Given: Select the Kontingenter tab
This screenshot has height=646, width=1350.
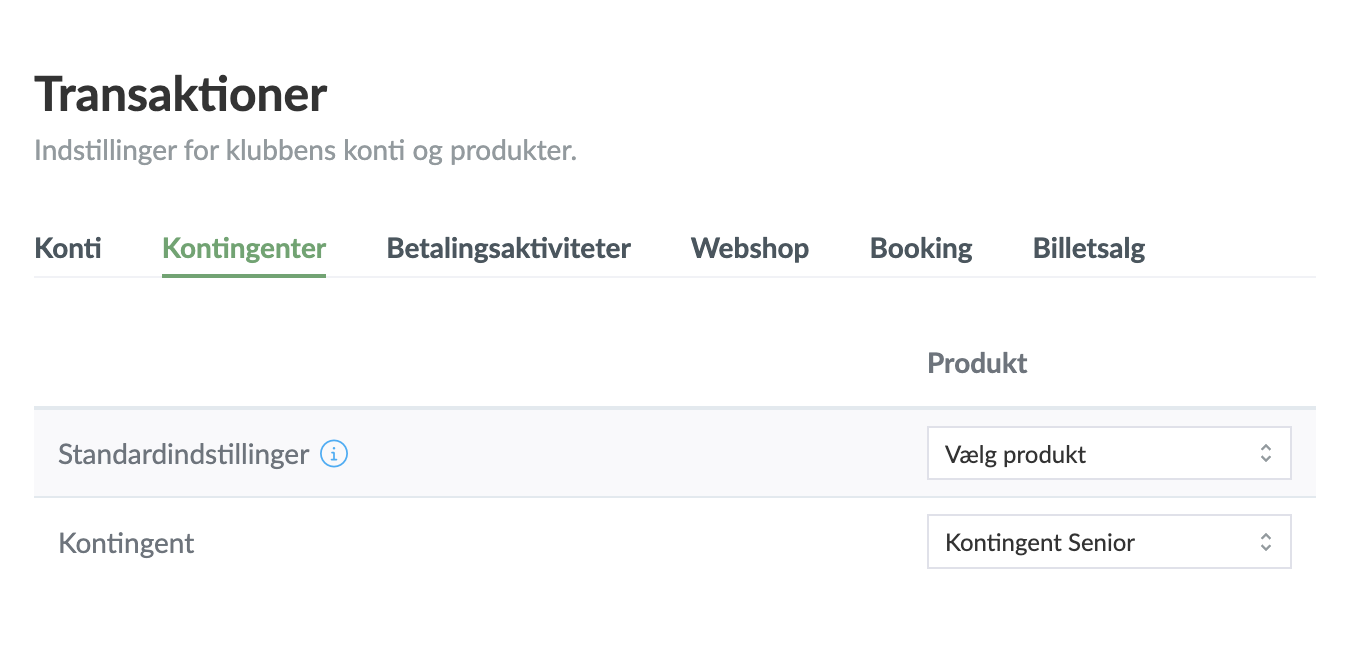Looking at the screenshot, I should pos(244,248).
